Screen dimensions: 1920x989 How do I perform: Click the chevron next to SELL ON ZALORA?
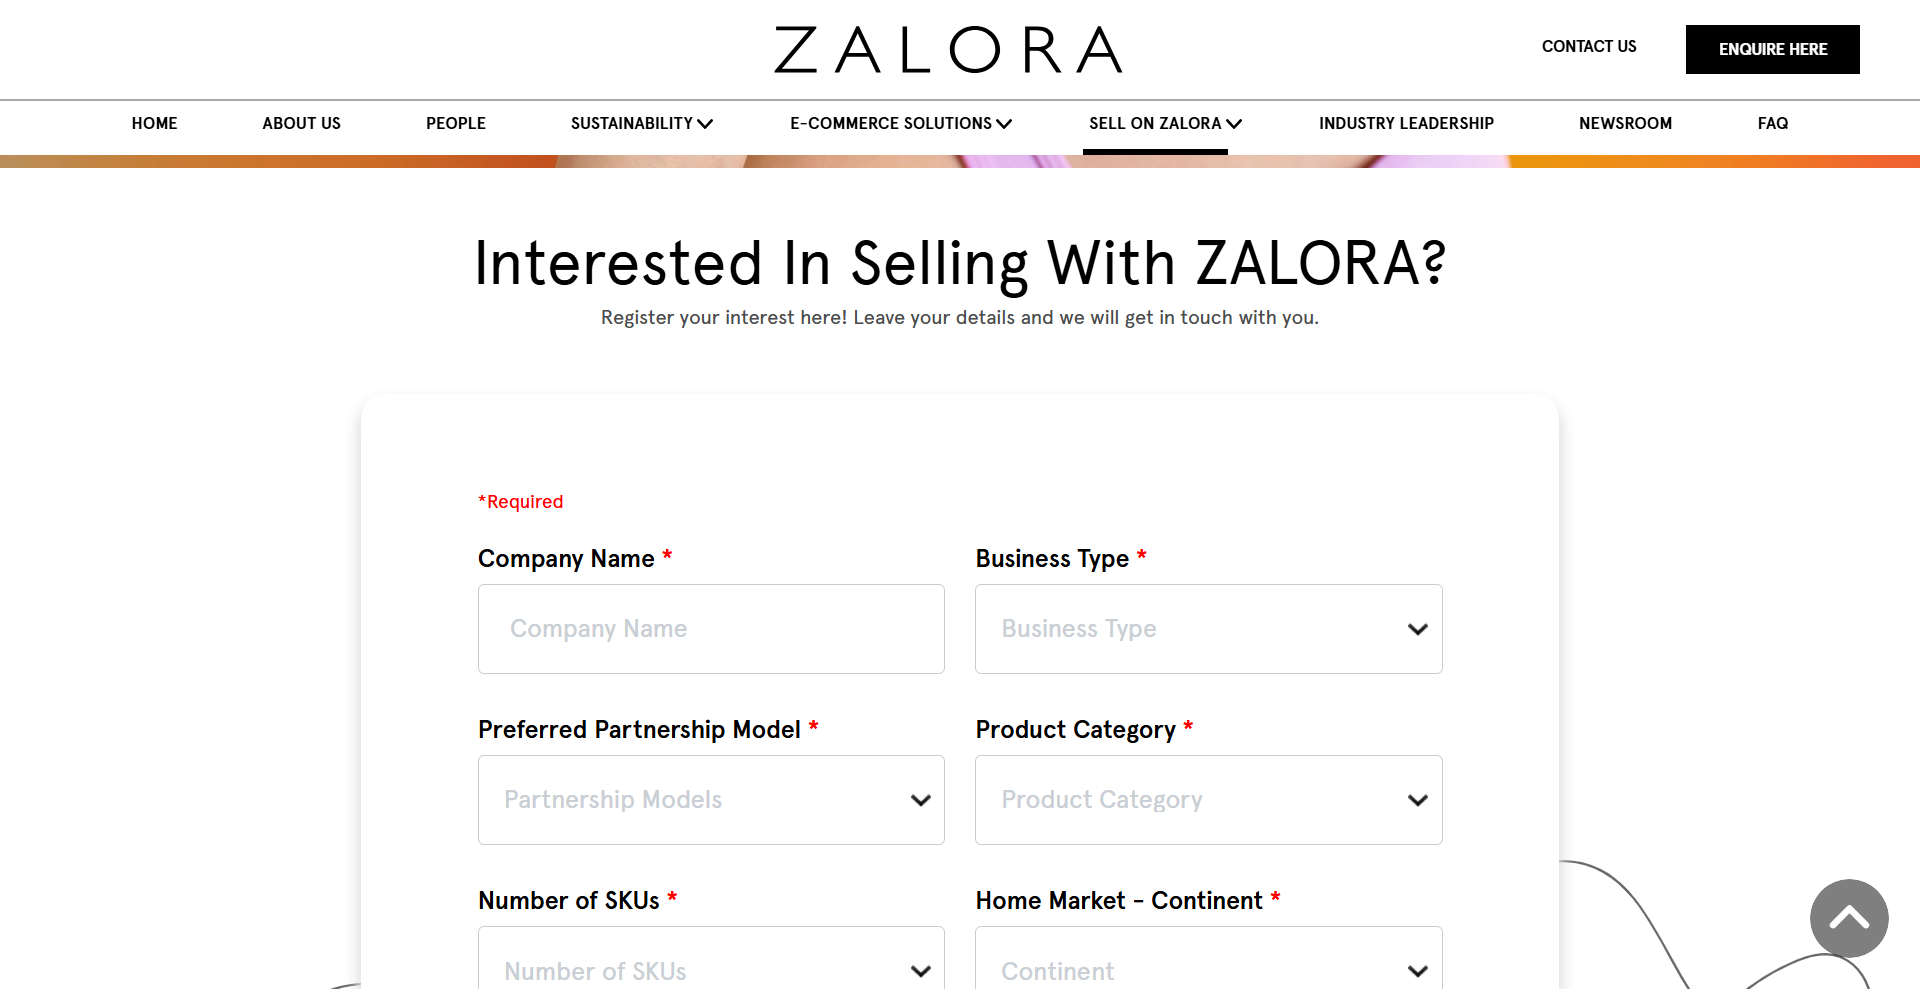(1234, 123)
